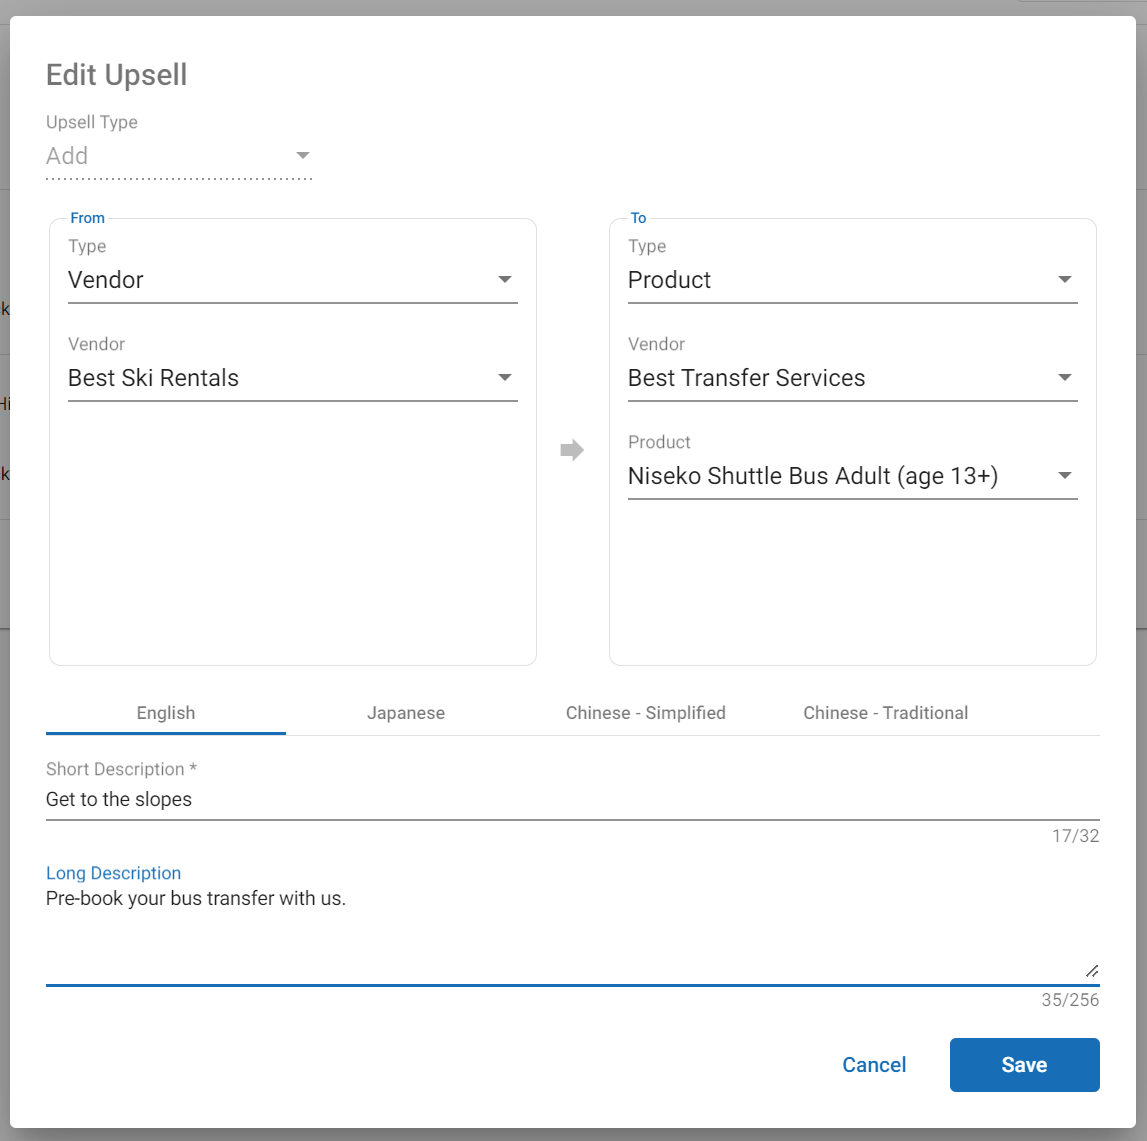Click the arrow icon in To Type field
Image resolution: width=1147 pixels, height=1141 pixels.
pos(1065,280)
